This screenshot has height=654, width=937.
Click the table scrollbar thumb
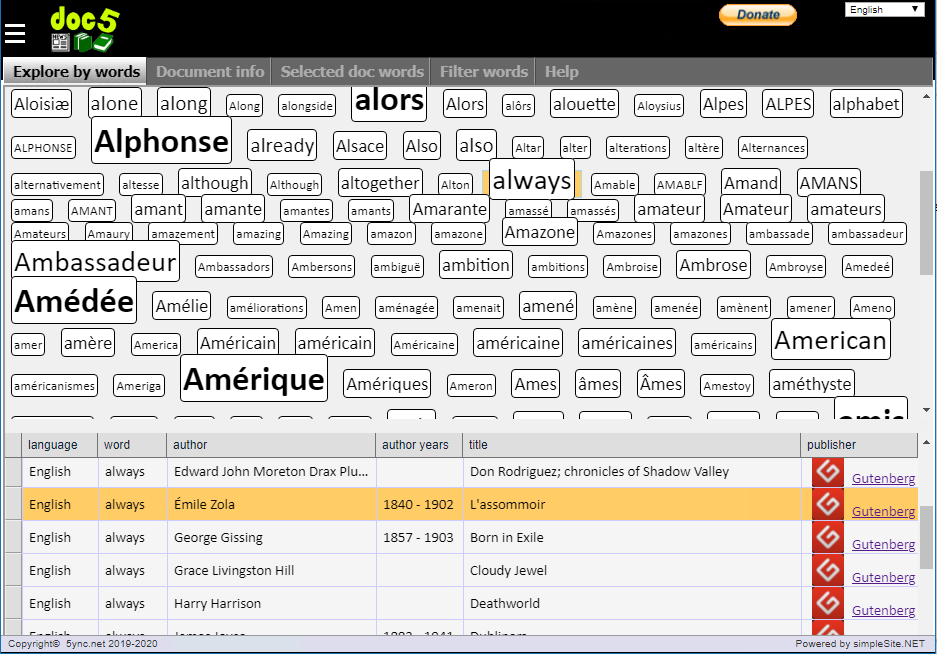pyautogui.click(x=926, y=537)
